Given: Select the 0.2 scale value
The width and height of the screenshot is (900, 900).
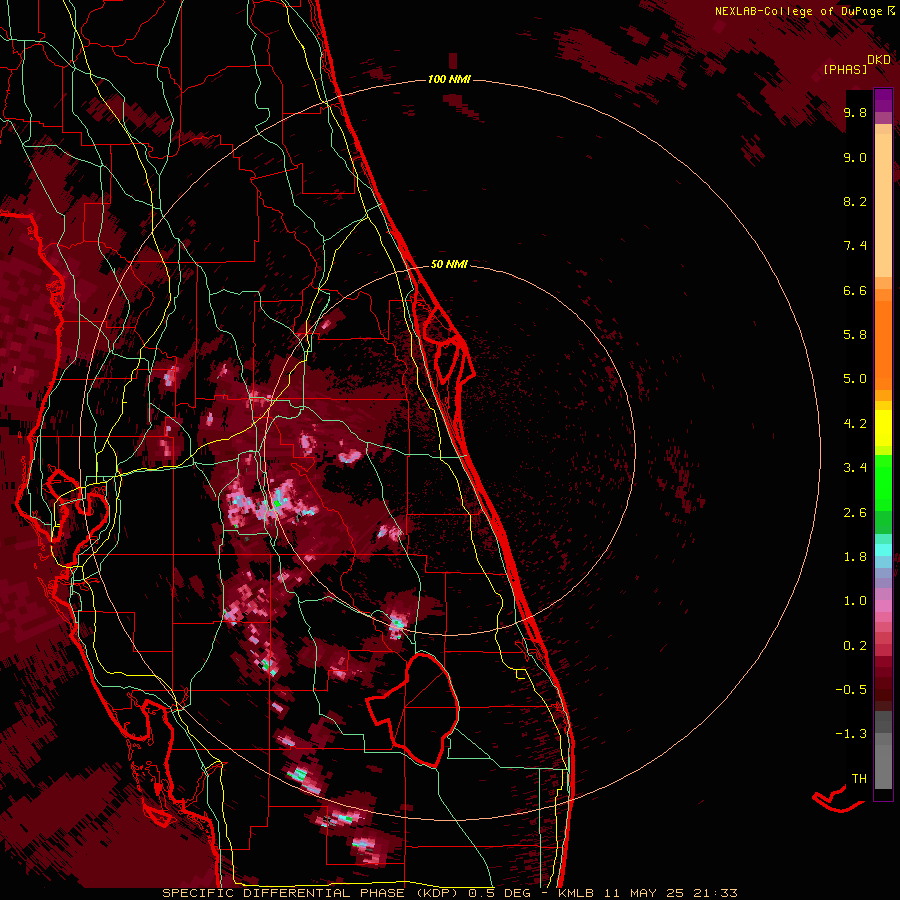Looking at the screenshot, I should (855, 646).
